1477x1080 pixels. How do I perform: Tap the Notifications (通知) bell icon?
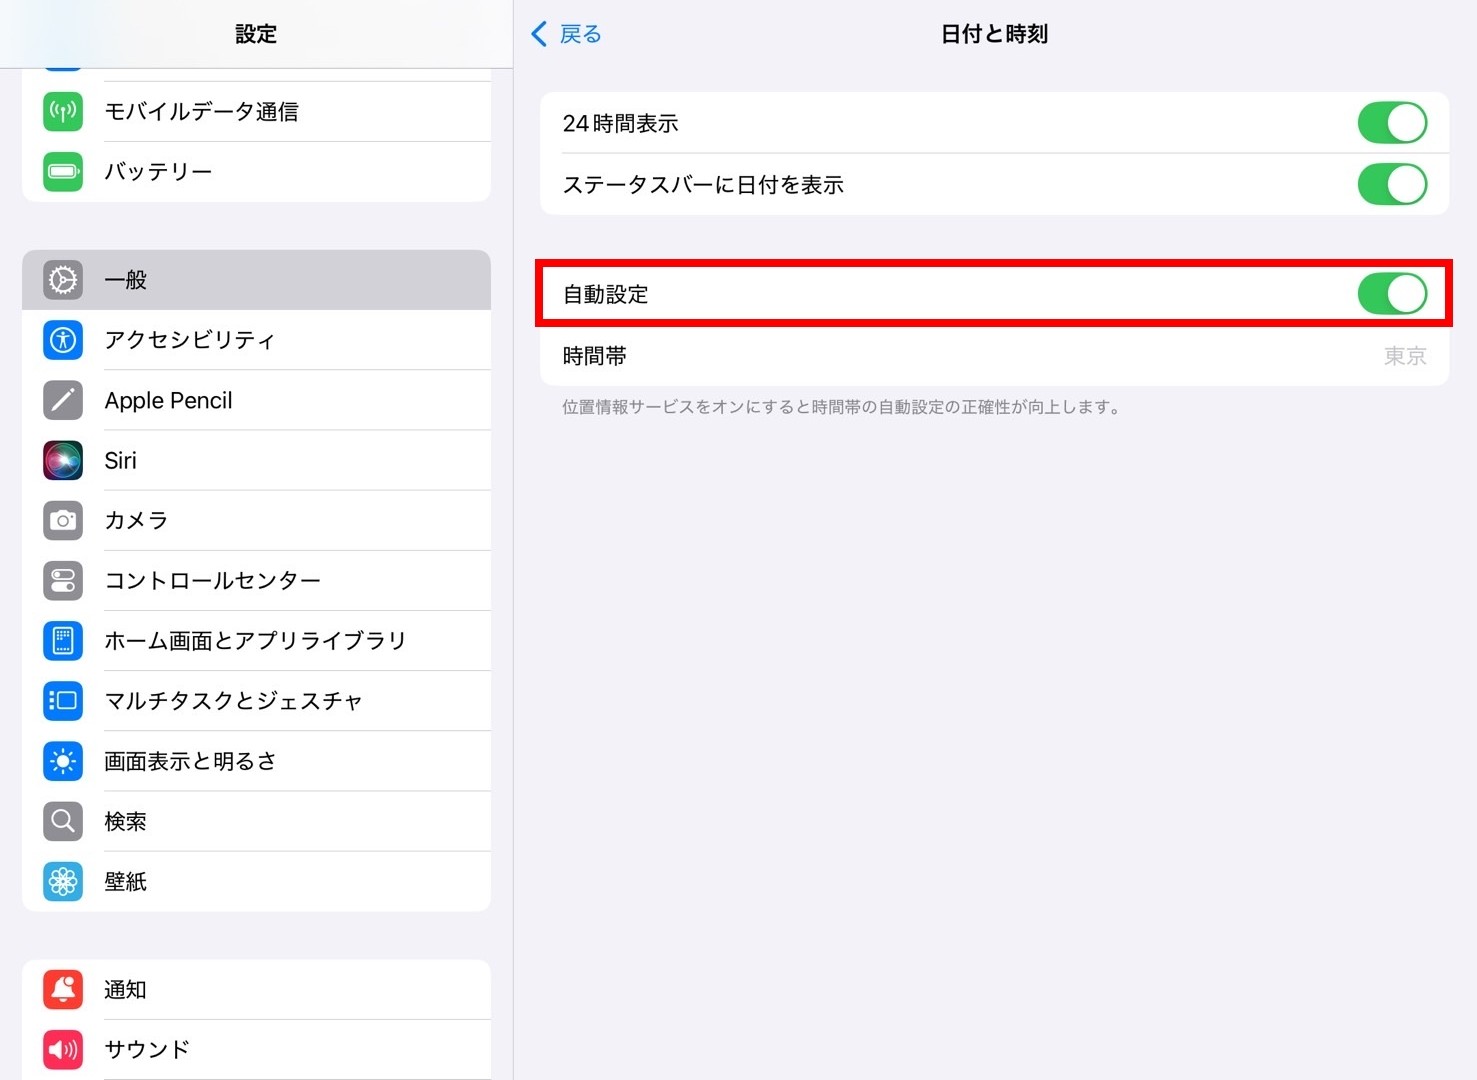pyautogui.click(x=63, y=989)
